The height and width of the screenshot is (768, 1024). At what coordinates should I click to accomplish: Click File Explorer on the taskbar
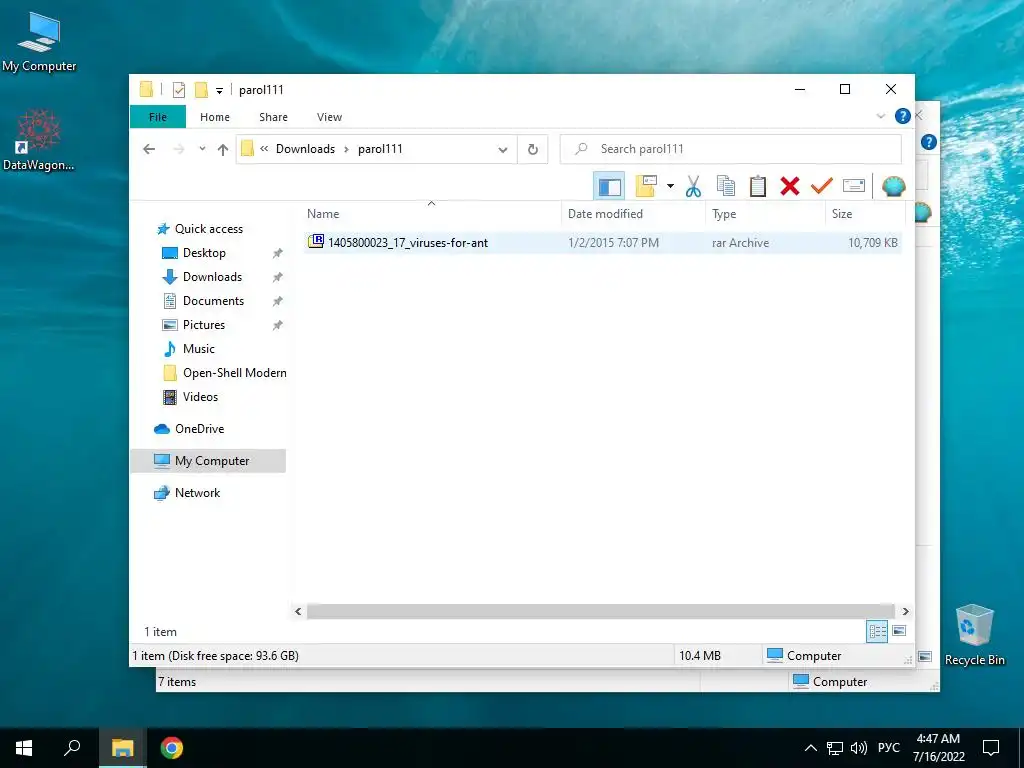pos(122,748)
